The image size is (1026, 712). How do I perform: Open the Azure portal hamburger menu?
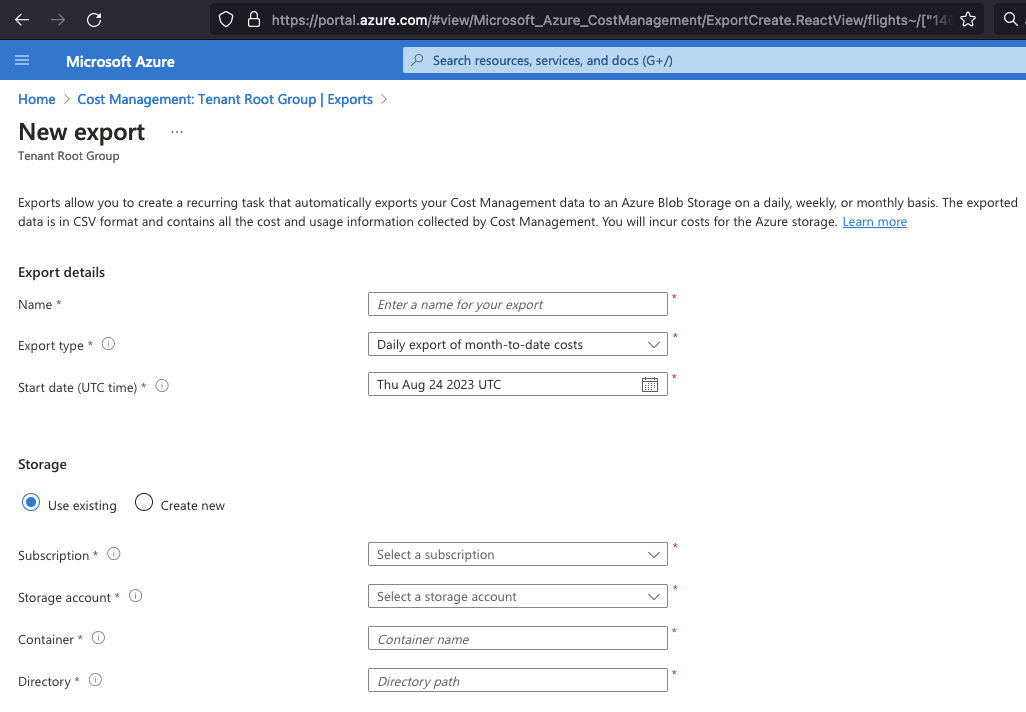[x=22, y=60]
